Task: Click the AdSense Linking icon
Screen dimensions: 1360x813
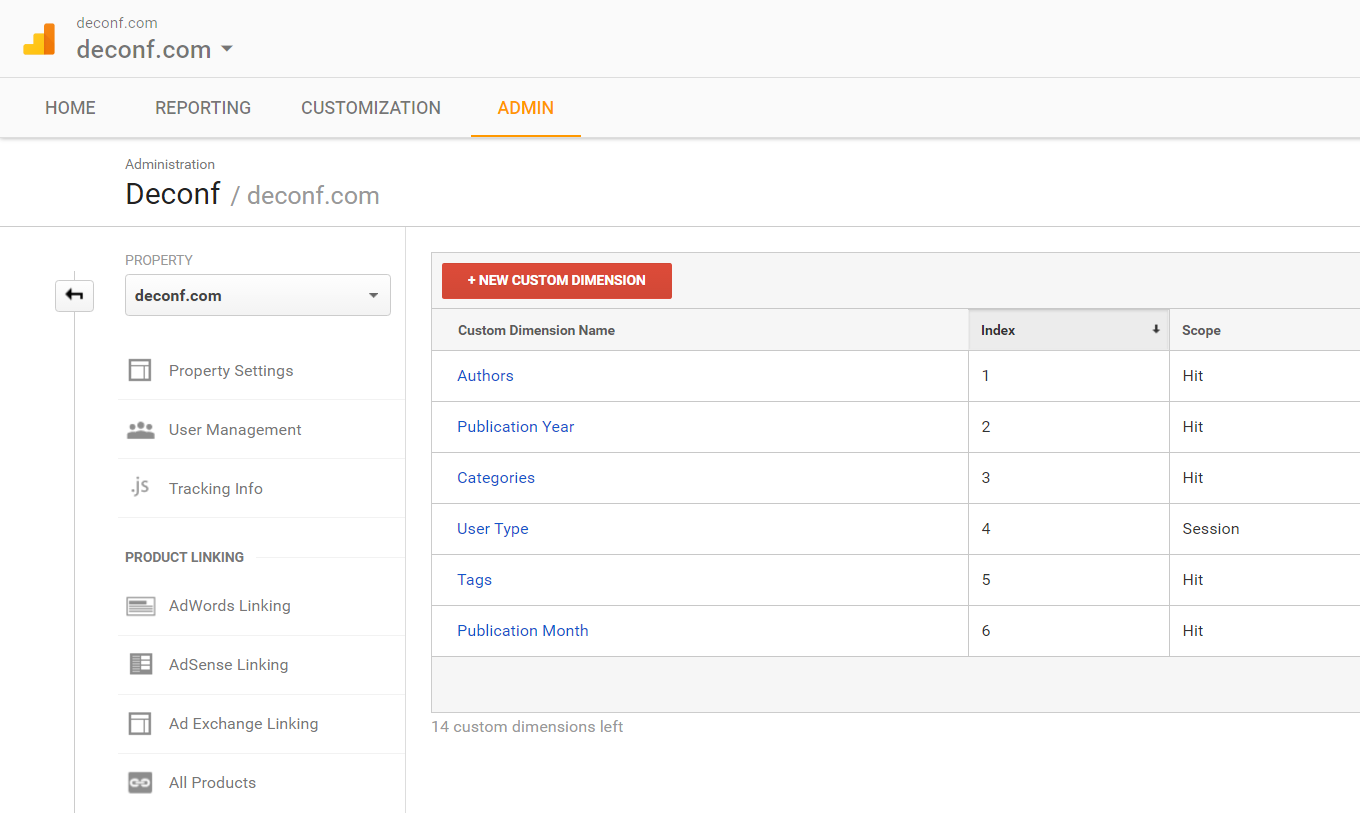Action: [x=139, y=664]
